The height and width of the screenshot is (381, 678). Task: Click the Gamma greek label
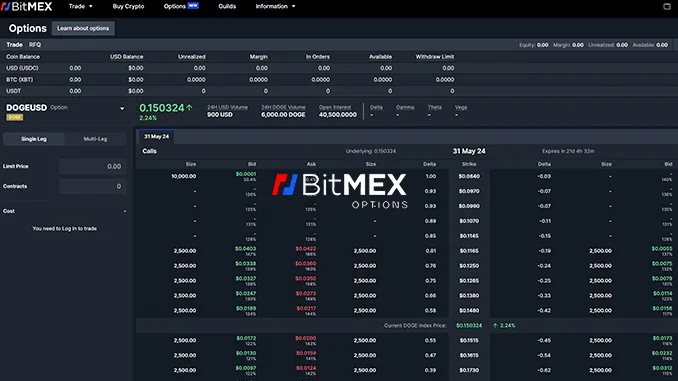point(405,107)
